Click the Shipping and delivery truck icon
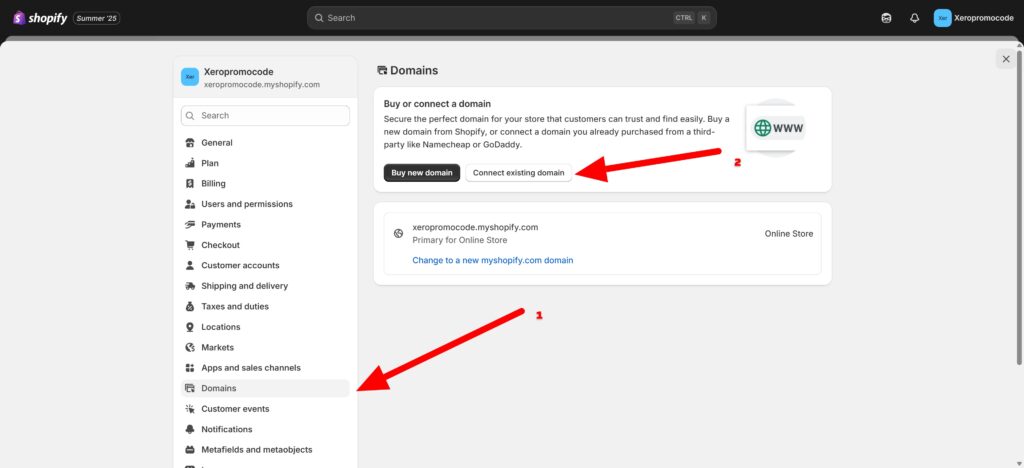 (x=190, y=286)
